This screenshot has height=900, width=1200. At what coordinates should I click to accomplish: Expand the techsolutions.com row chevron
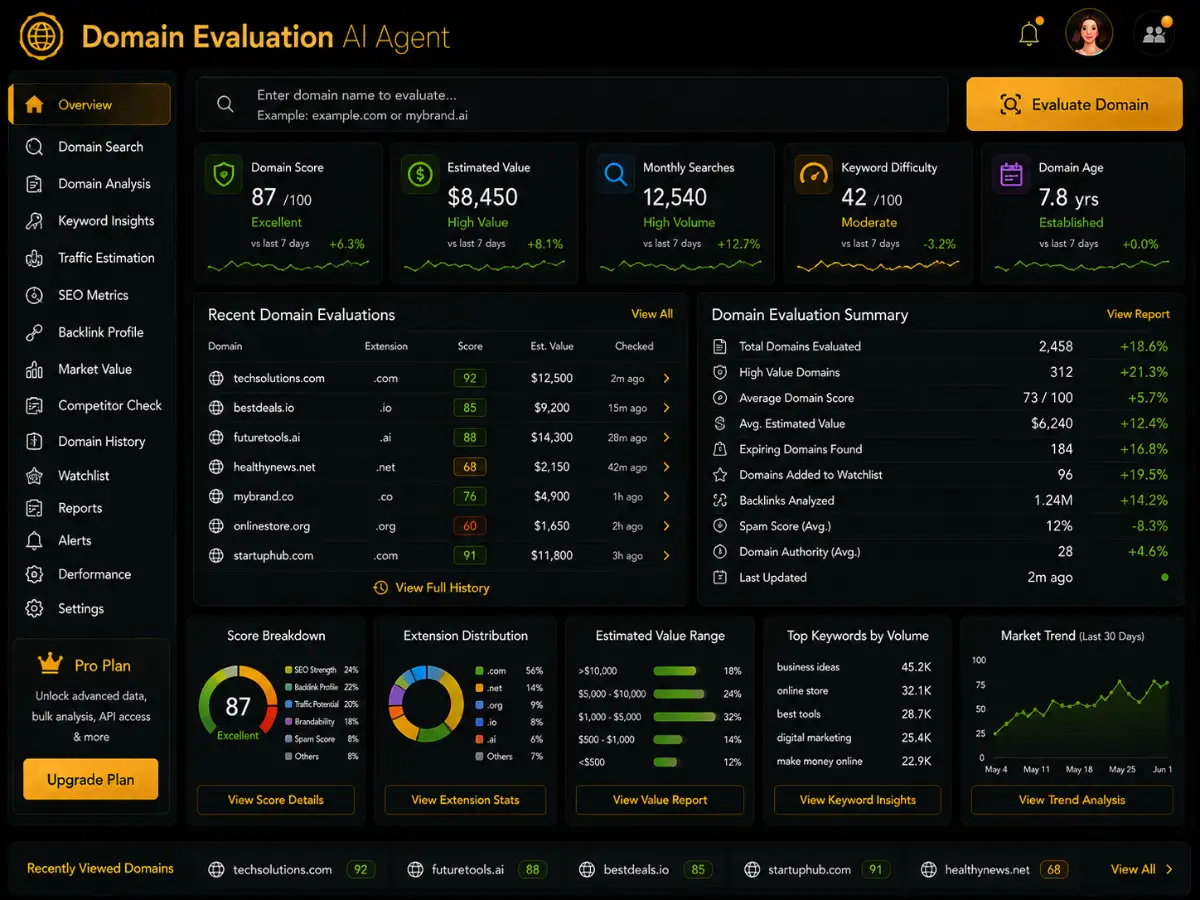click(x=667, y=379)
